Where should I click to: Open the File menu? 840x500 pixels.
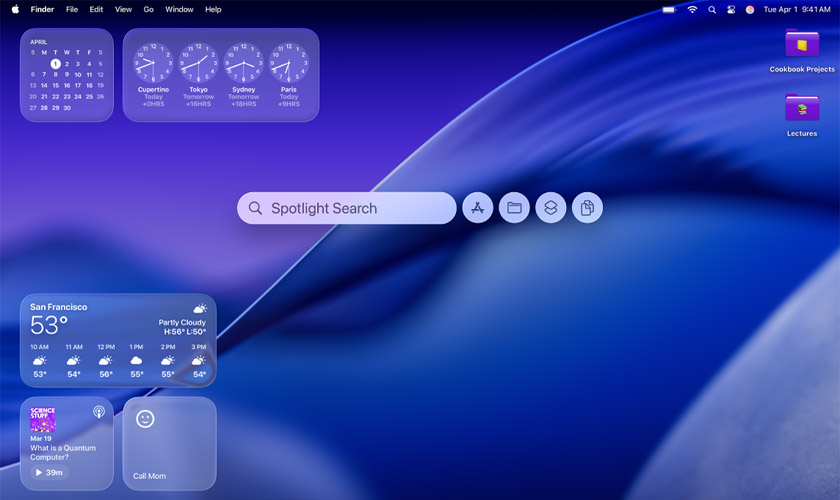[x=72, y=9]
